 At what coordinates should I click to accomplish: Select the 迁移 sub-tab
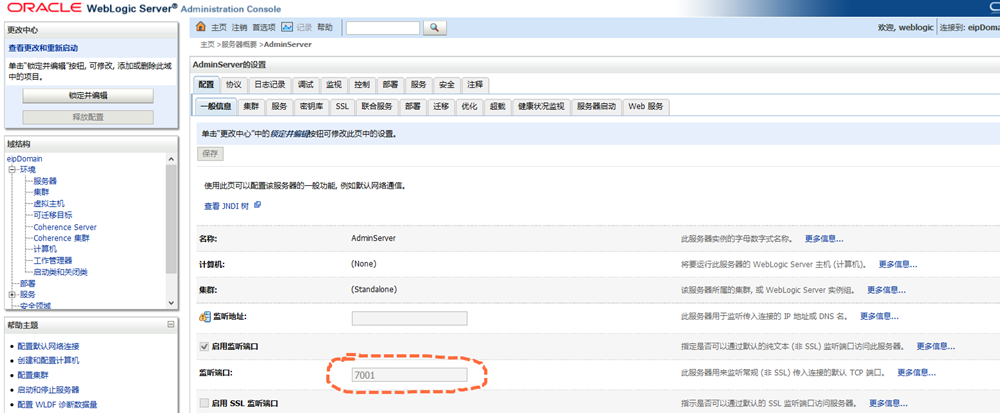[x=441, y=106]
